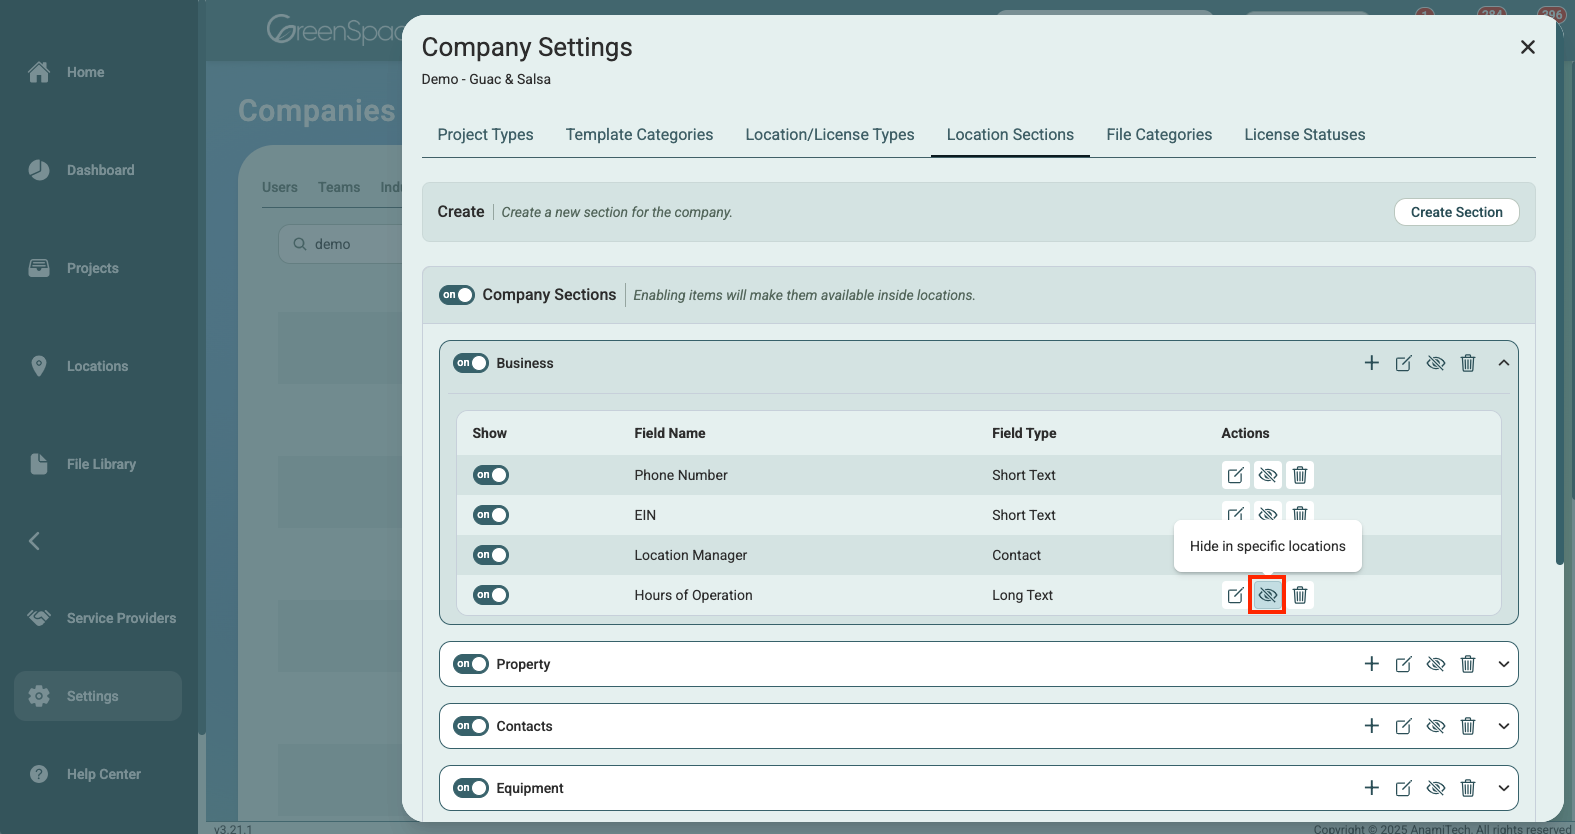1575x834 pixels.
Task: Turn off the Location Manager field
Action: point(491,555)
